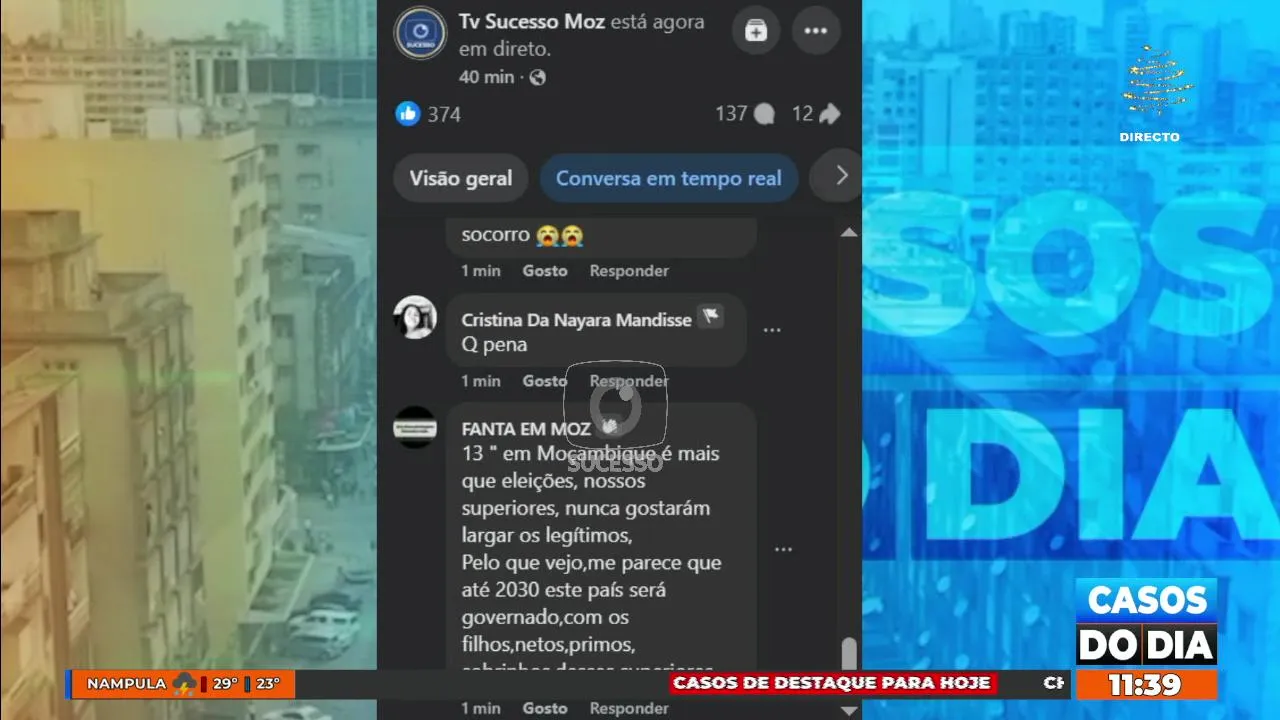The image size is (1280, 720).
Task: Save the live video with bookmark icon
Action: coord(756,31)
